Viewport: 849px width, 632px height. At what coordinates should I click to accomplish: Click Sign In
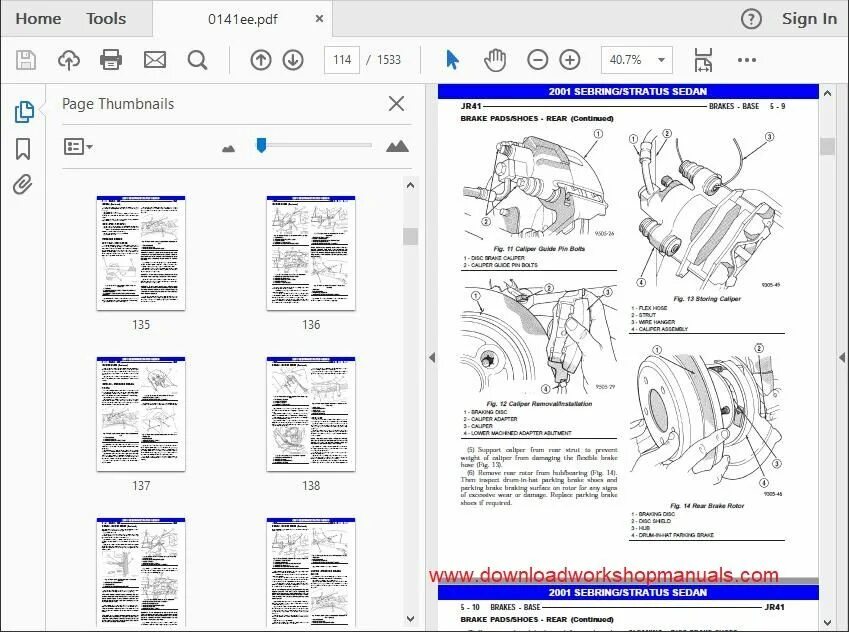809,19
